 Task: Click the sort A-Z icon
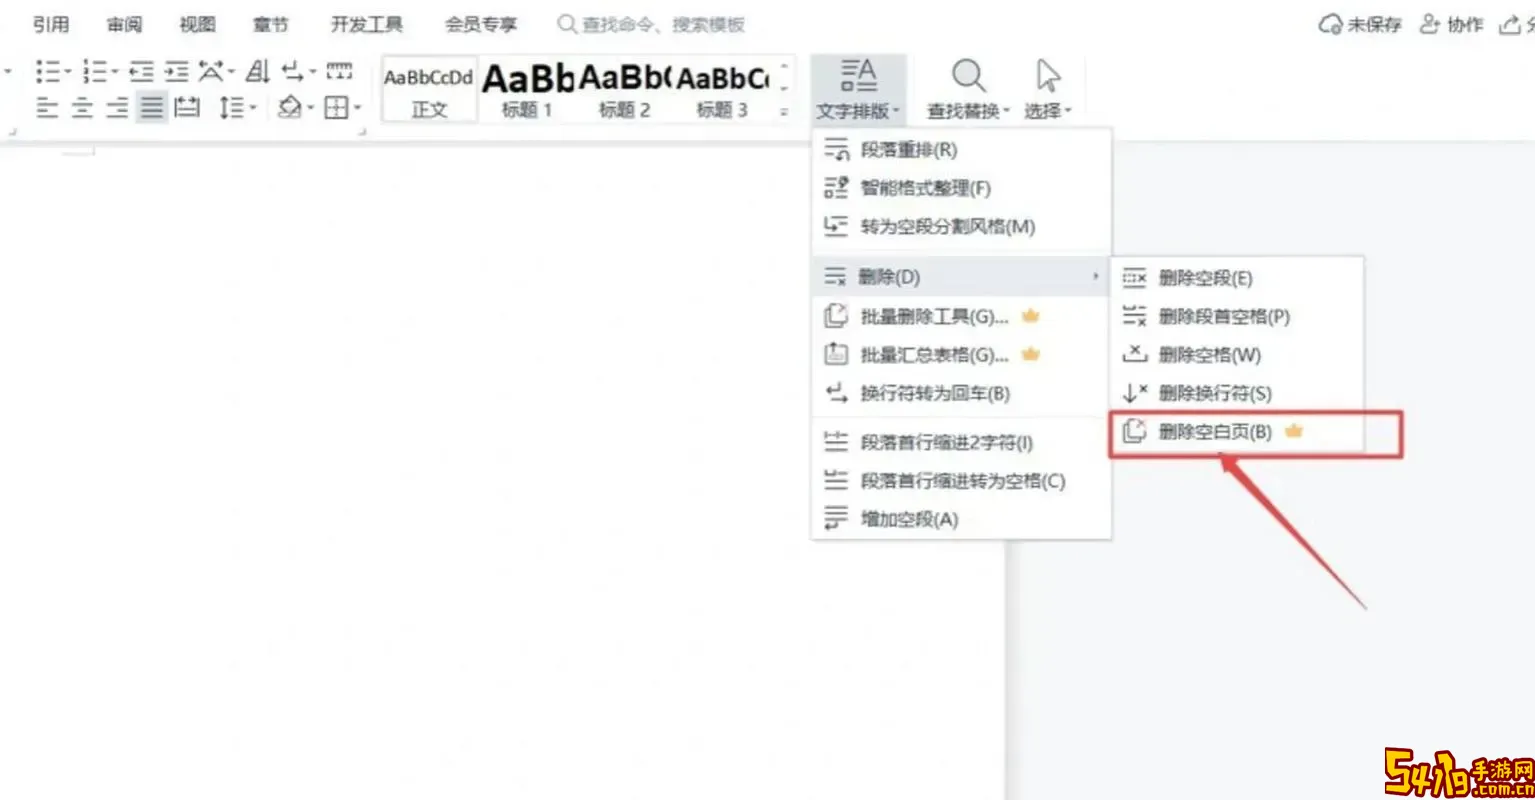click(x=257, y=71)
